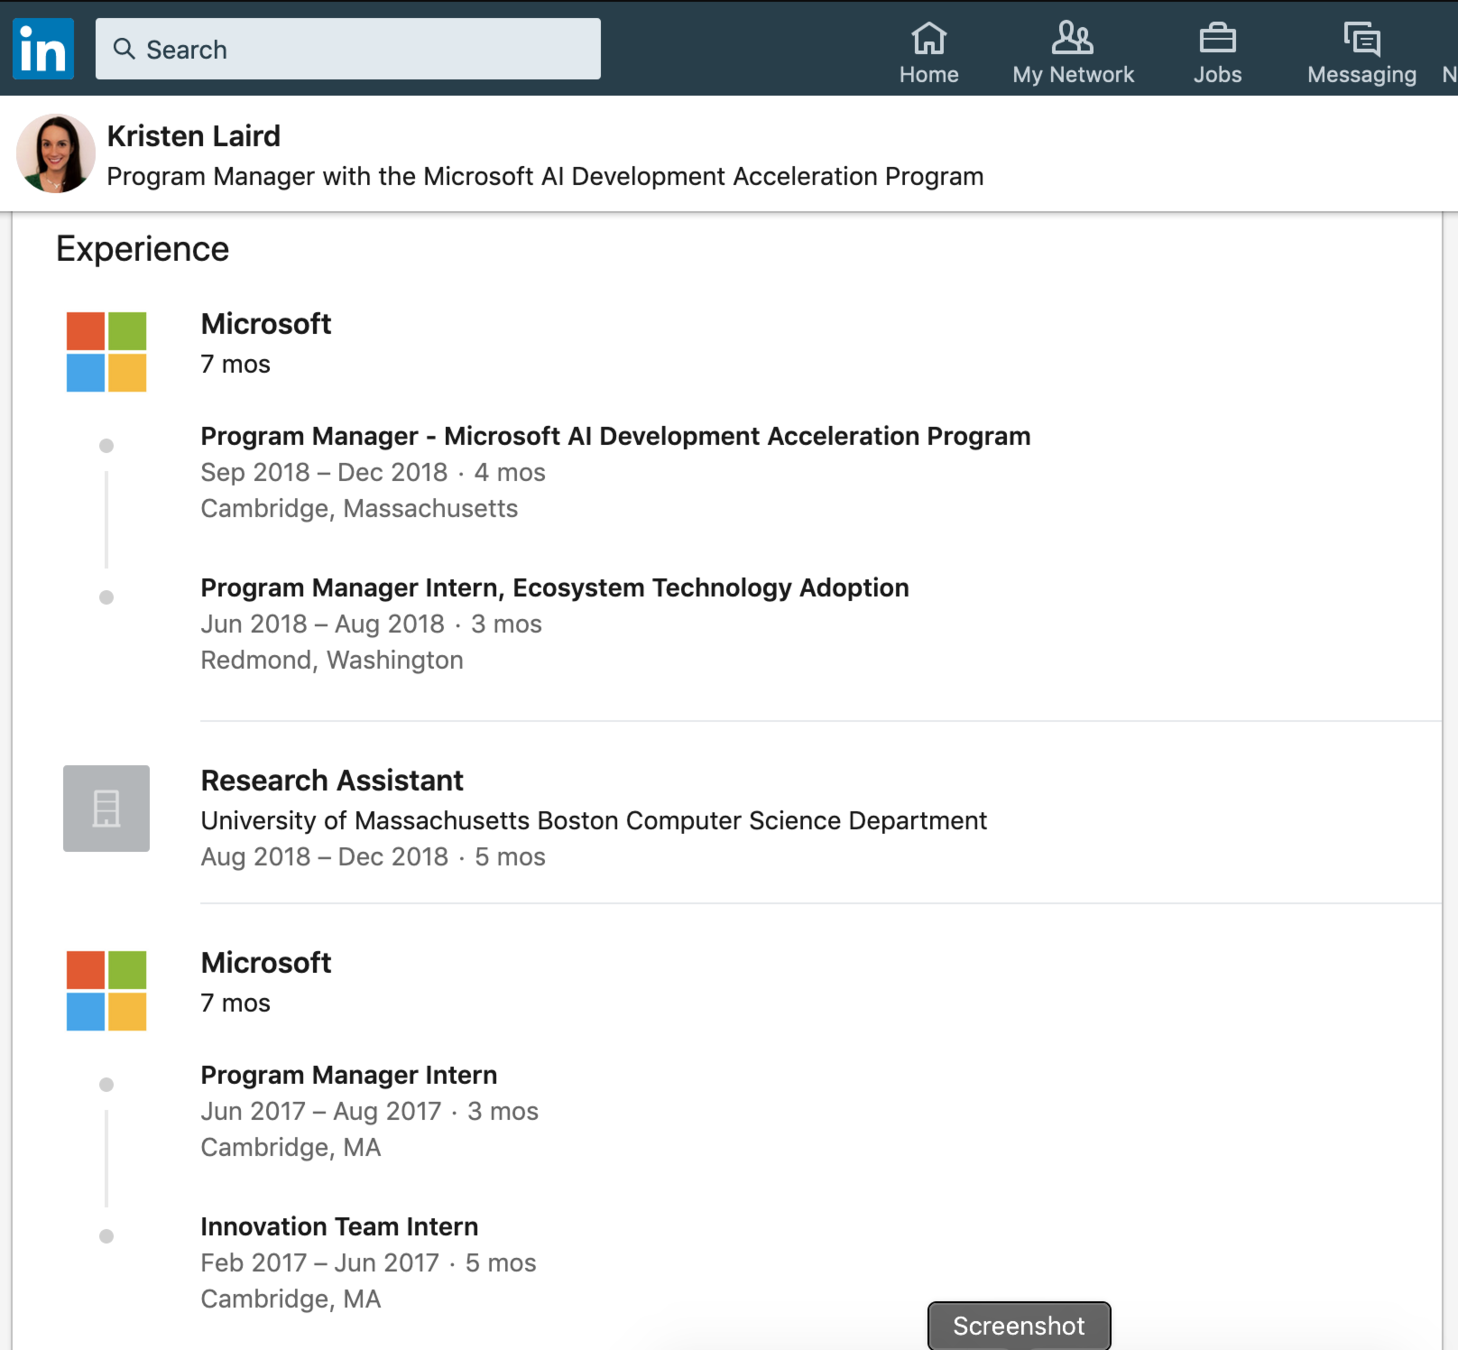Image resolution: width=1458 pixels, height=1350 pixels.
Task: Open the Jobs navigation item
Action: pos(1217,54)
